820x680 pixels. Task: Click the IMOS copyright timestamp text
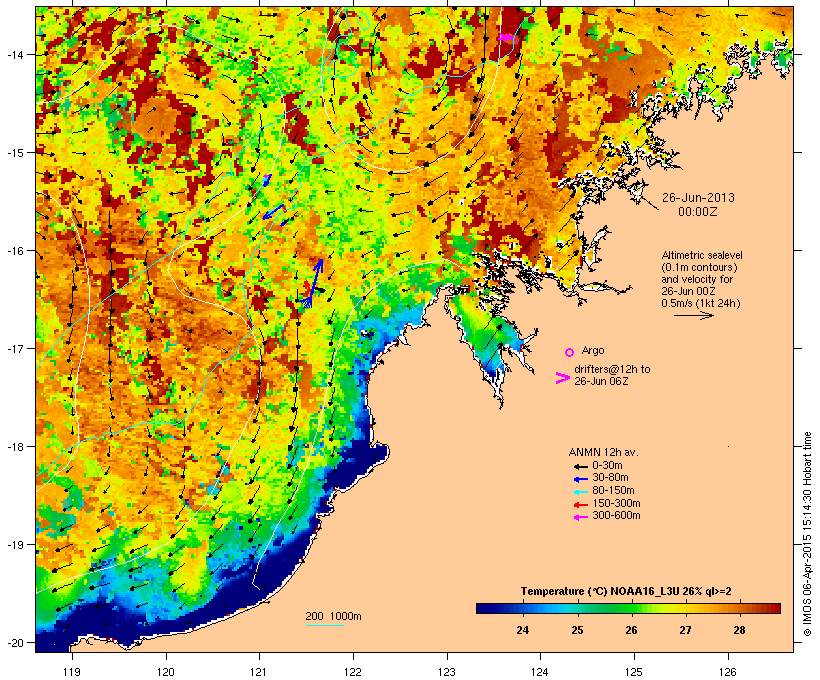click(807, 534)
